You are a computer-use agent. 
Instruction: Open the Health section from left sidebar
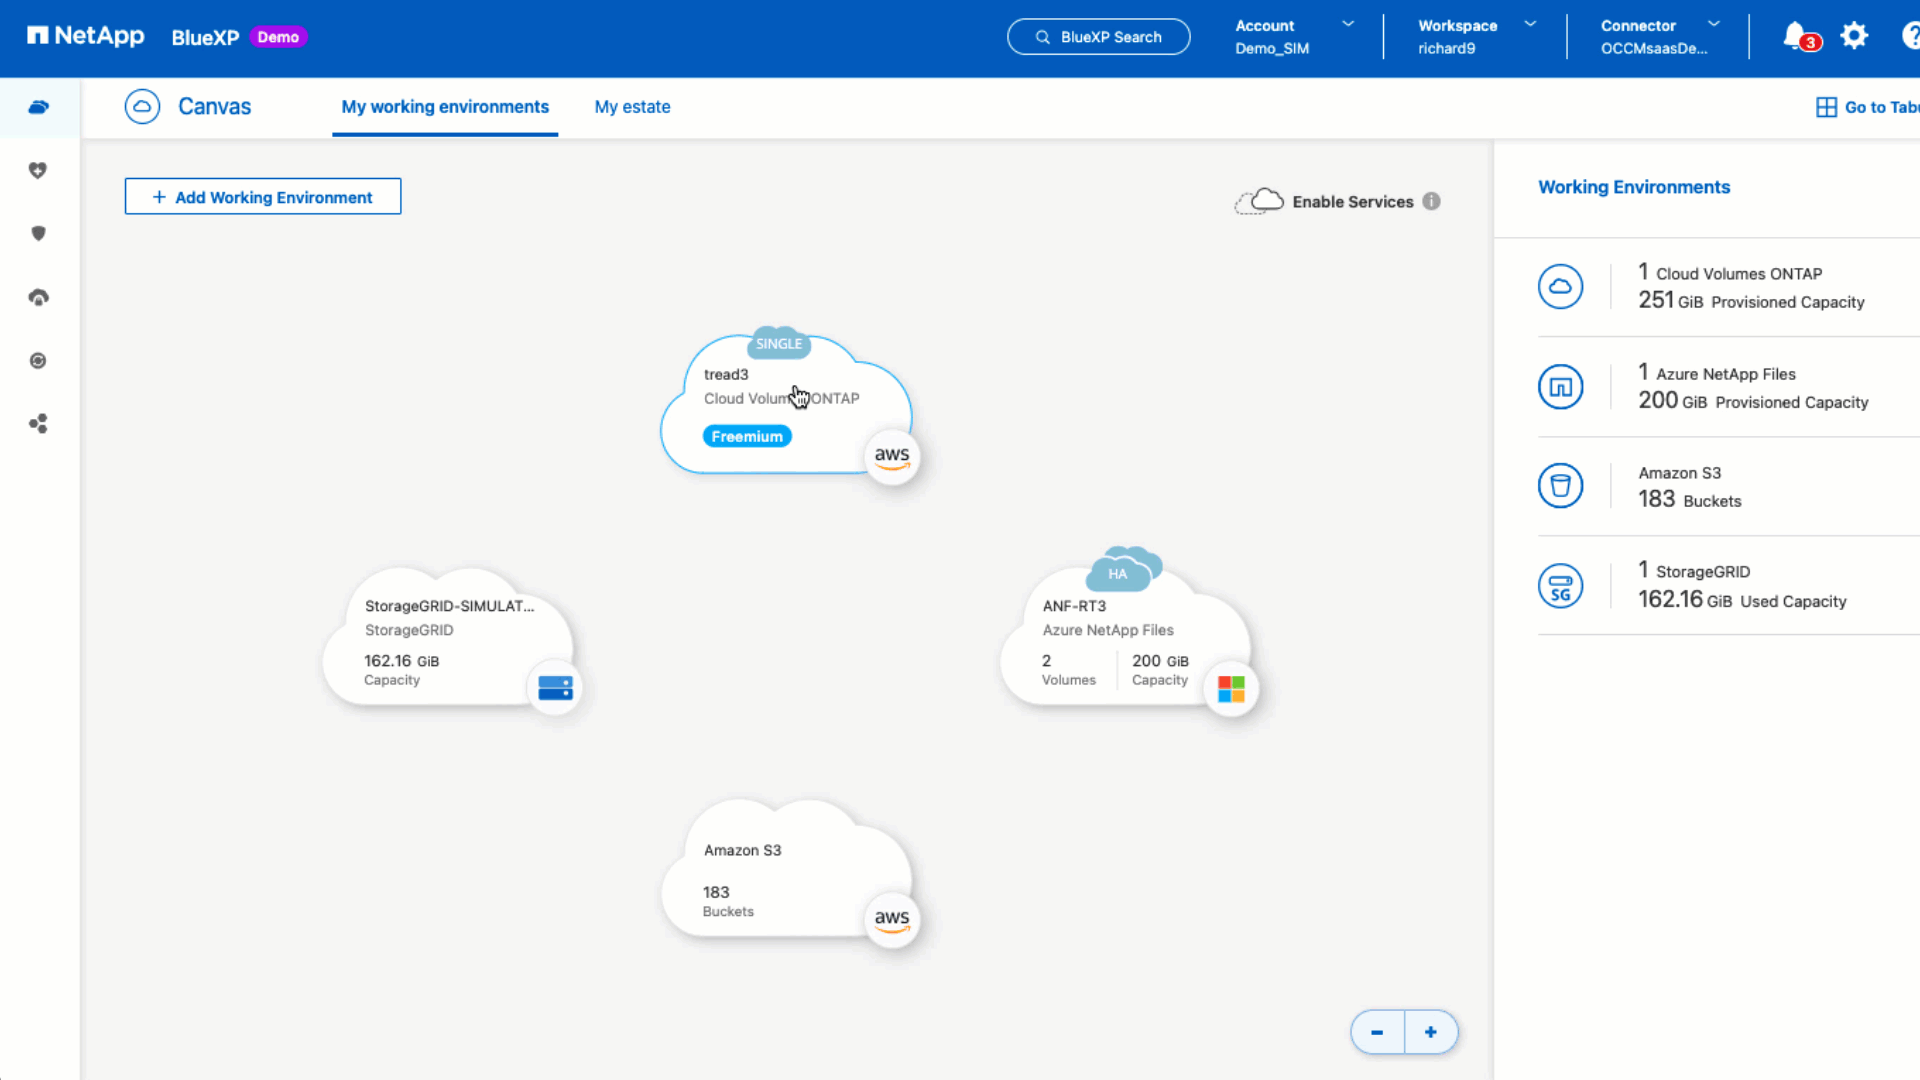(38, 170)
